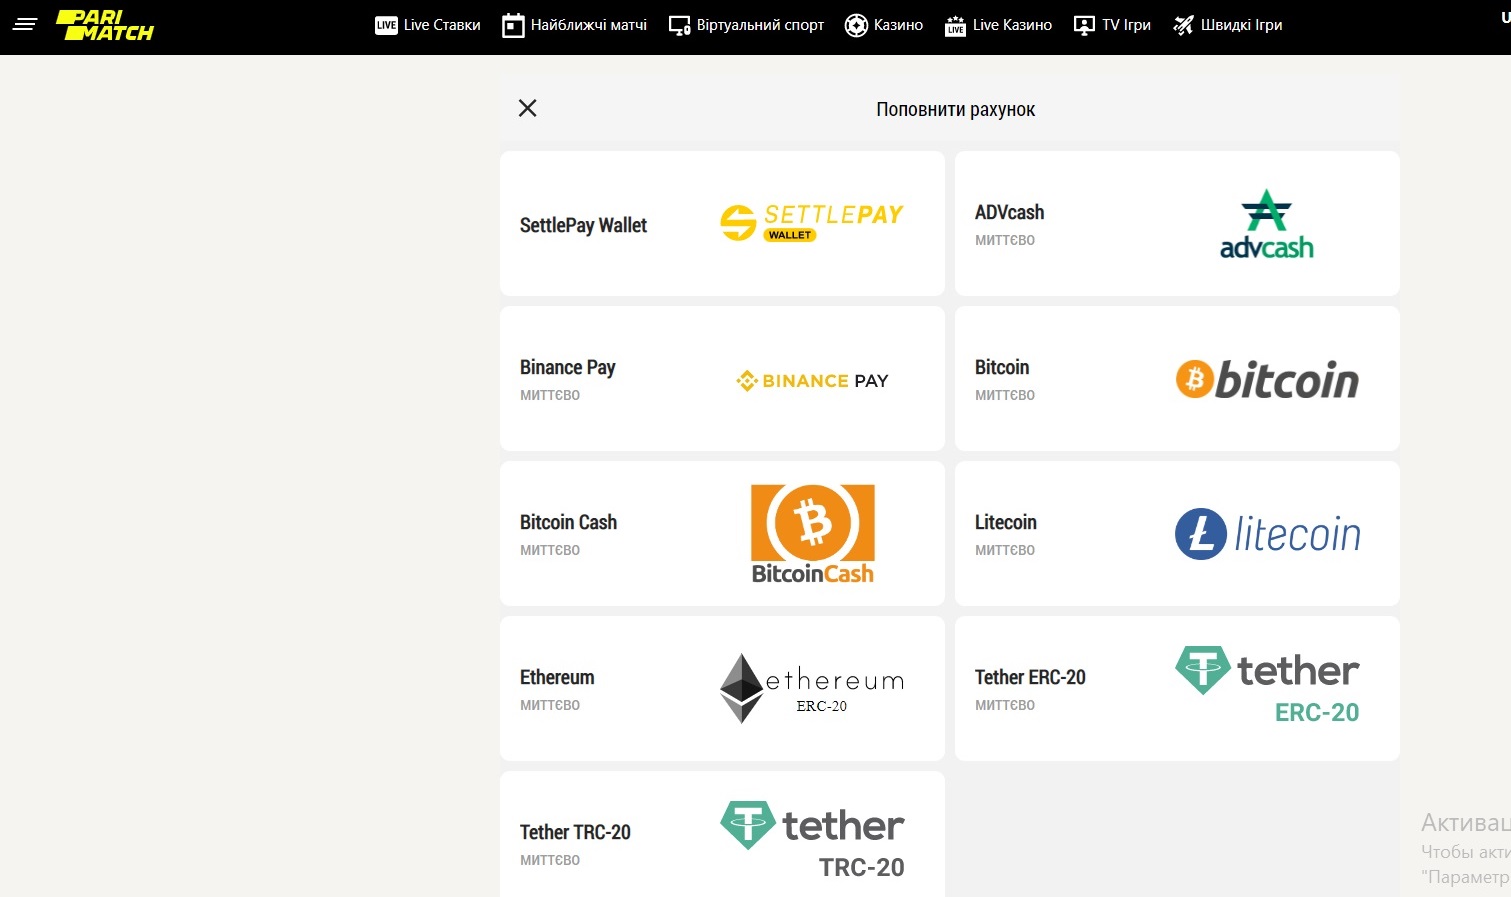Click the advcash logo
This screenshot has height=897, width=1511.
1266,224
